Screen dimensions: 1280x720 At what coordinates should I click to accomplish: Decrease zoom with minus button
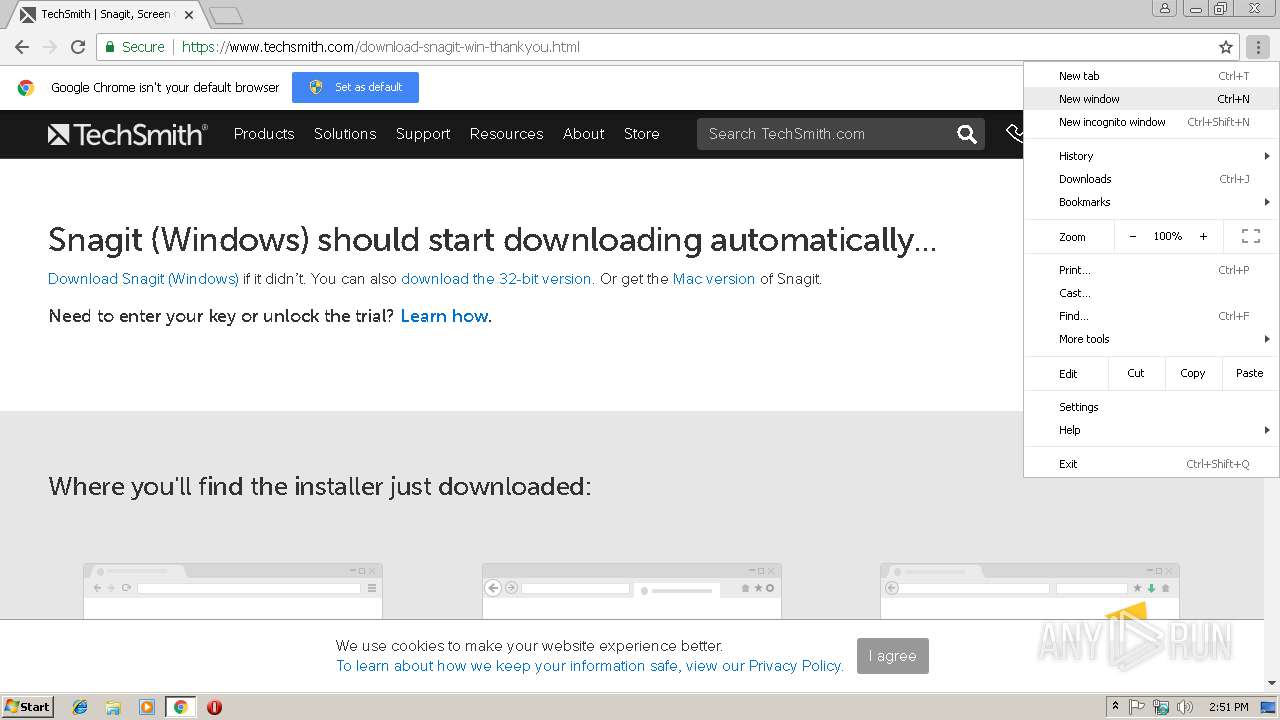pyautogui.click(x=1133, y=237)
